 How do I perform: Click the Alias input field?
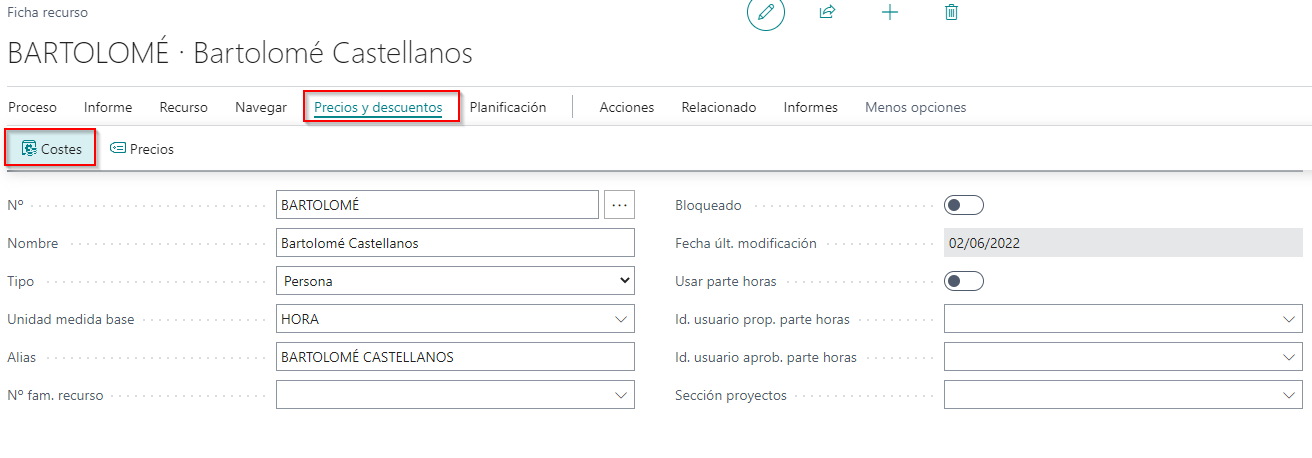pos(455,357)
